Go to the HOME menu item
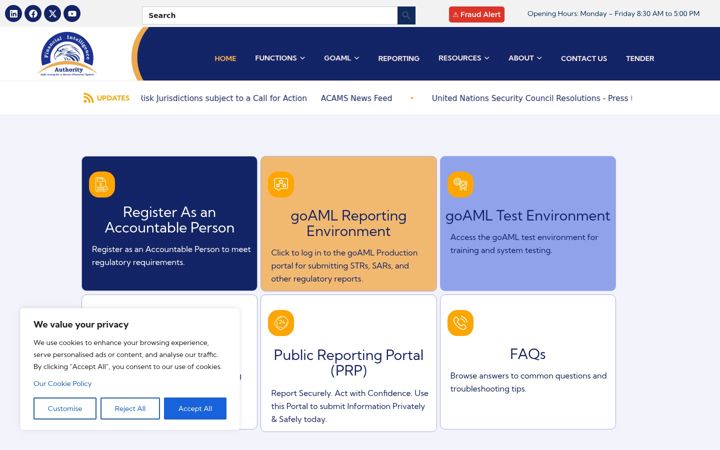Screen dimensions: 720x450 [x=225, y=58]
